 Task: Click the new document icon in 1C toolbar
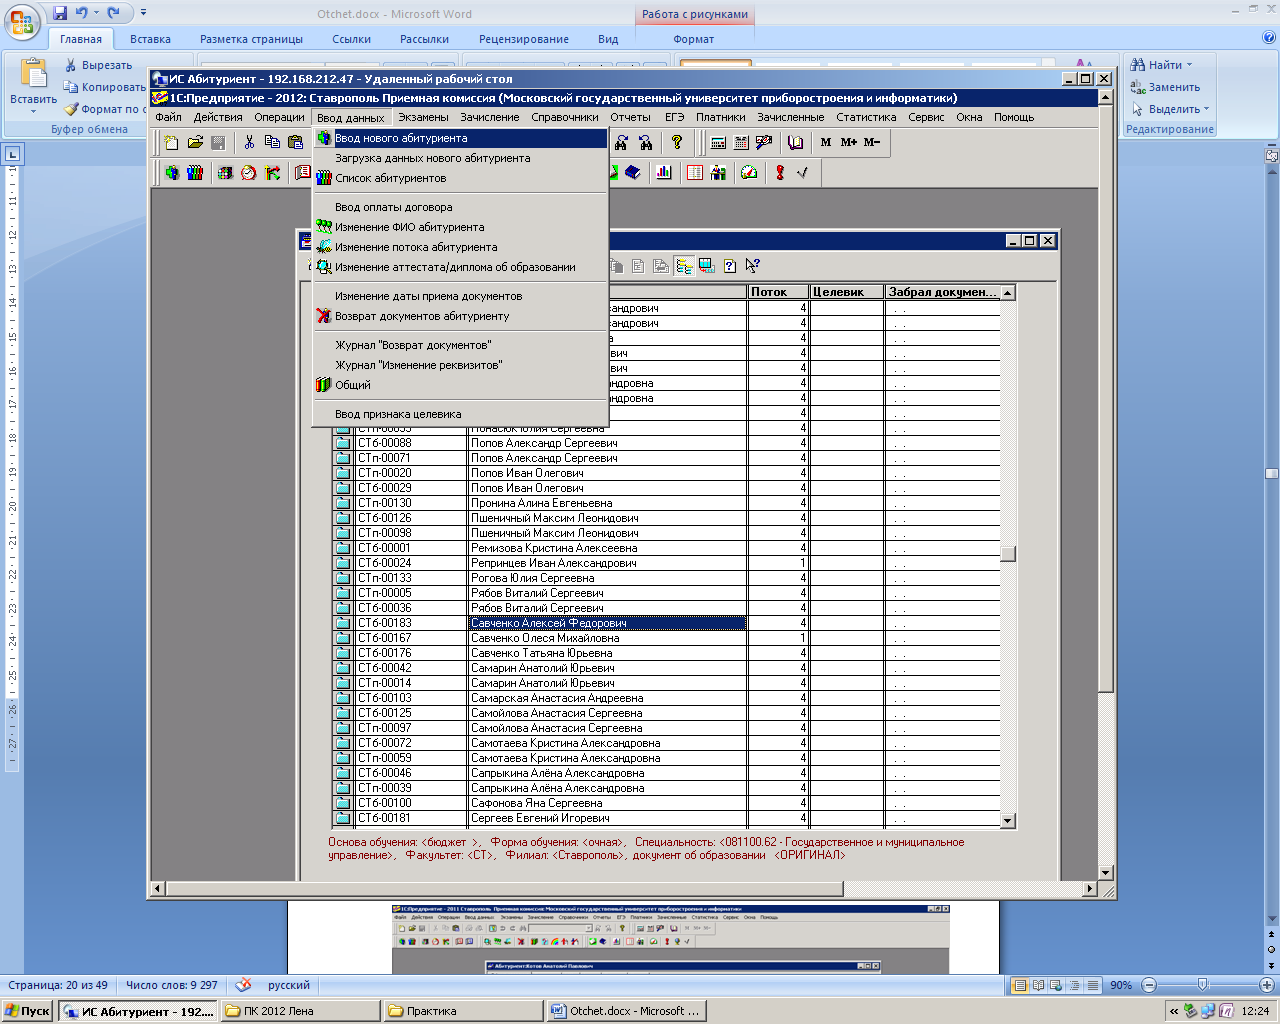tap(171, 143)
